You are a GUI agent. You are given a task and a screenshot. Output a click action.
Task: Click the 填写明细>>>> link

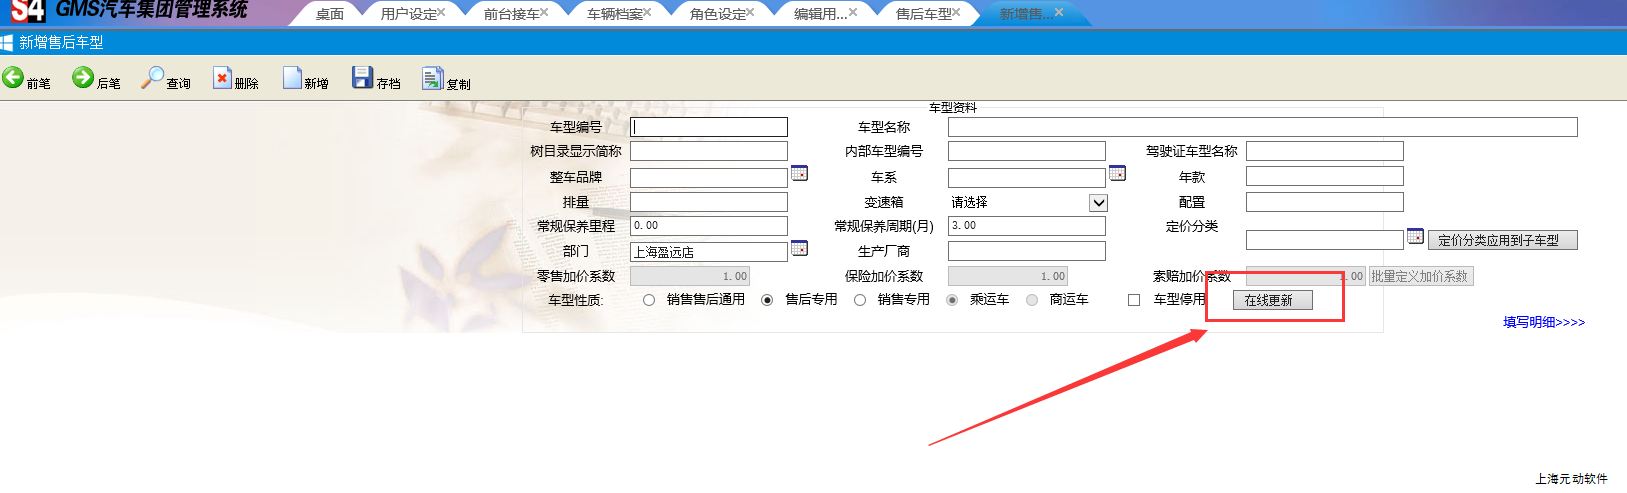coord(1543,322)
